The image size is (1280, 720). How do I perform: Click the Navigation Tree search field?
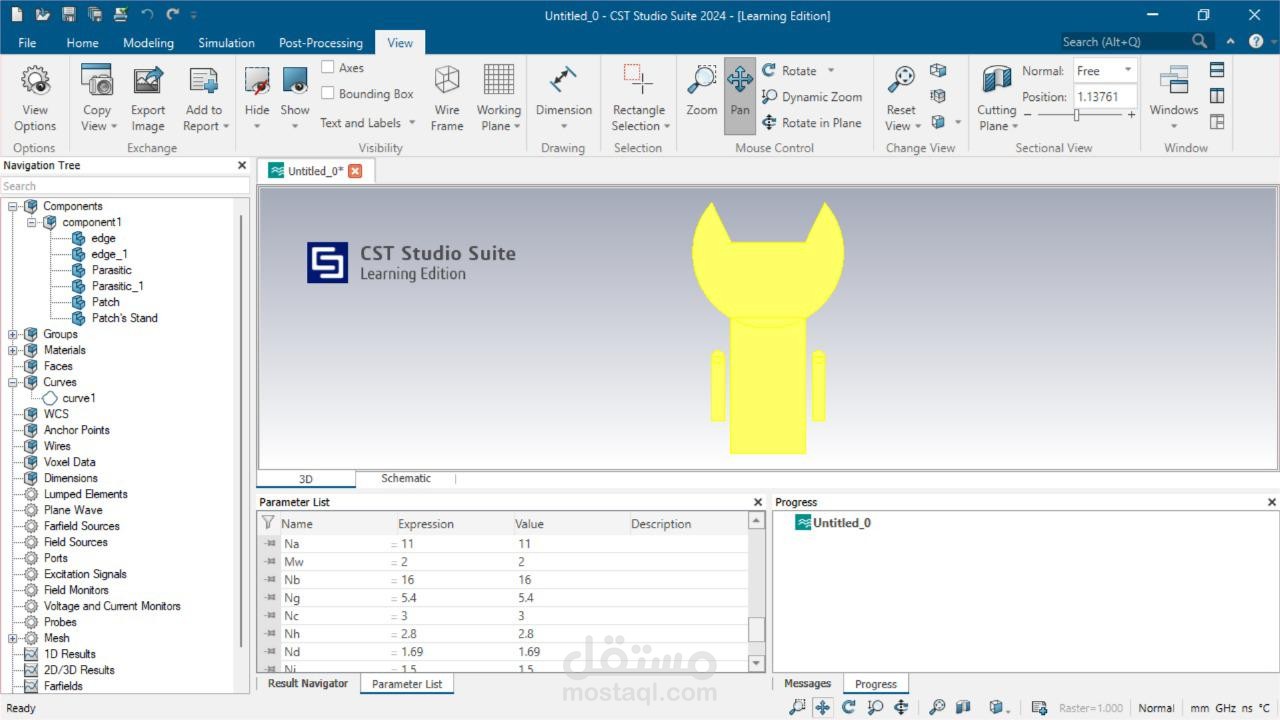pyautogui.click(x=125, y=186)
